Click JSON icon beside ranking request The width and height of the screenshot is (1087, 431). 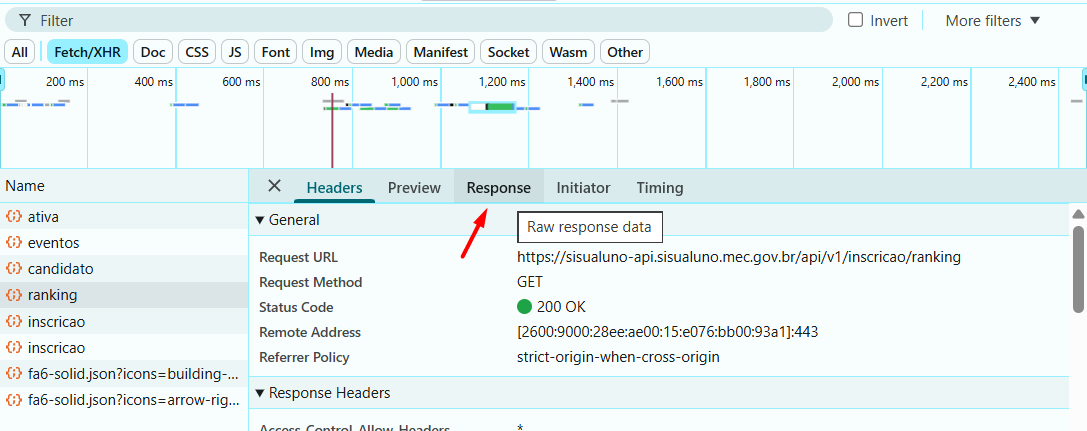[14, 295]
